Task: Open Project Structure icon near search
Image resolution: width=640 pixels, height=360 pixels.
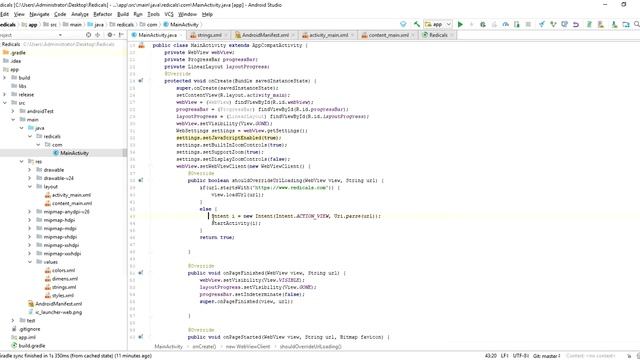Action: 626,24
